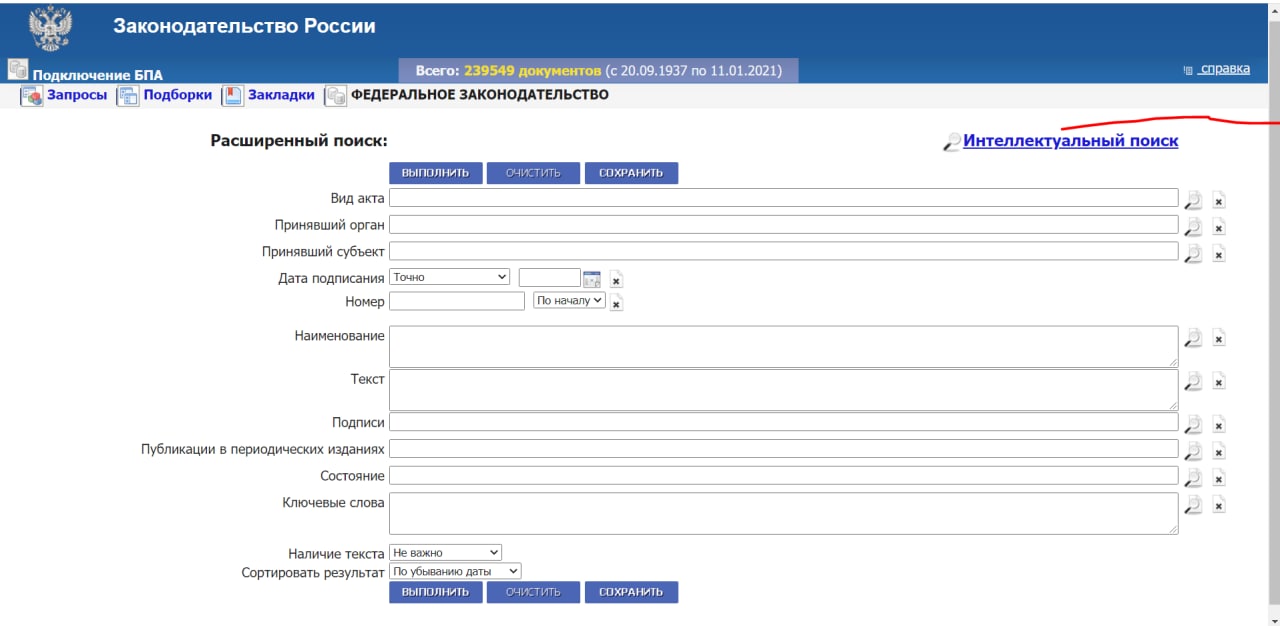Open dictionary lookup for Вид акта field
The image size is (1280, 626).
(1192, 200)
